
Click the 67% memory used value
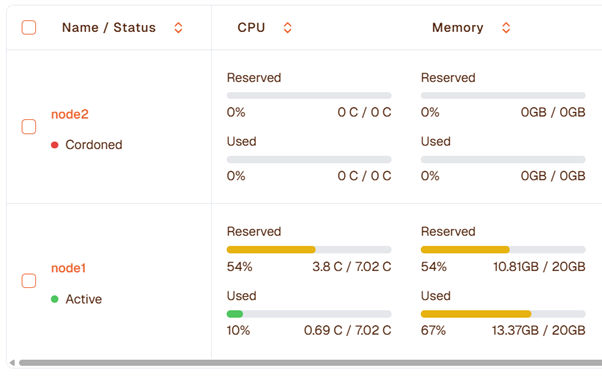click(x=433, y=330)
